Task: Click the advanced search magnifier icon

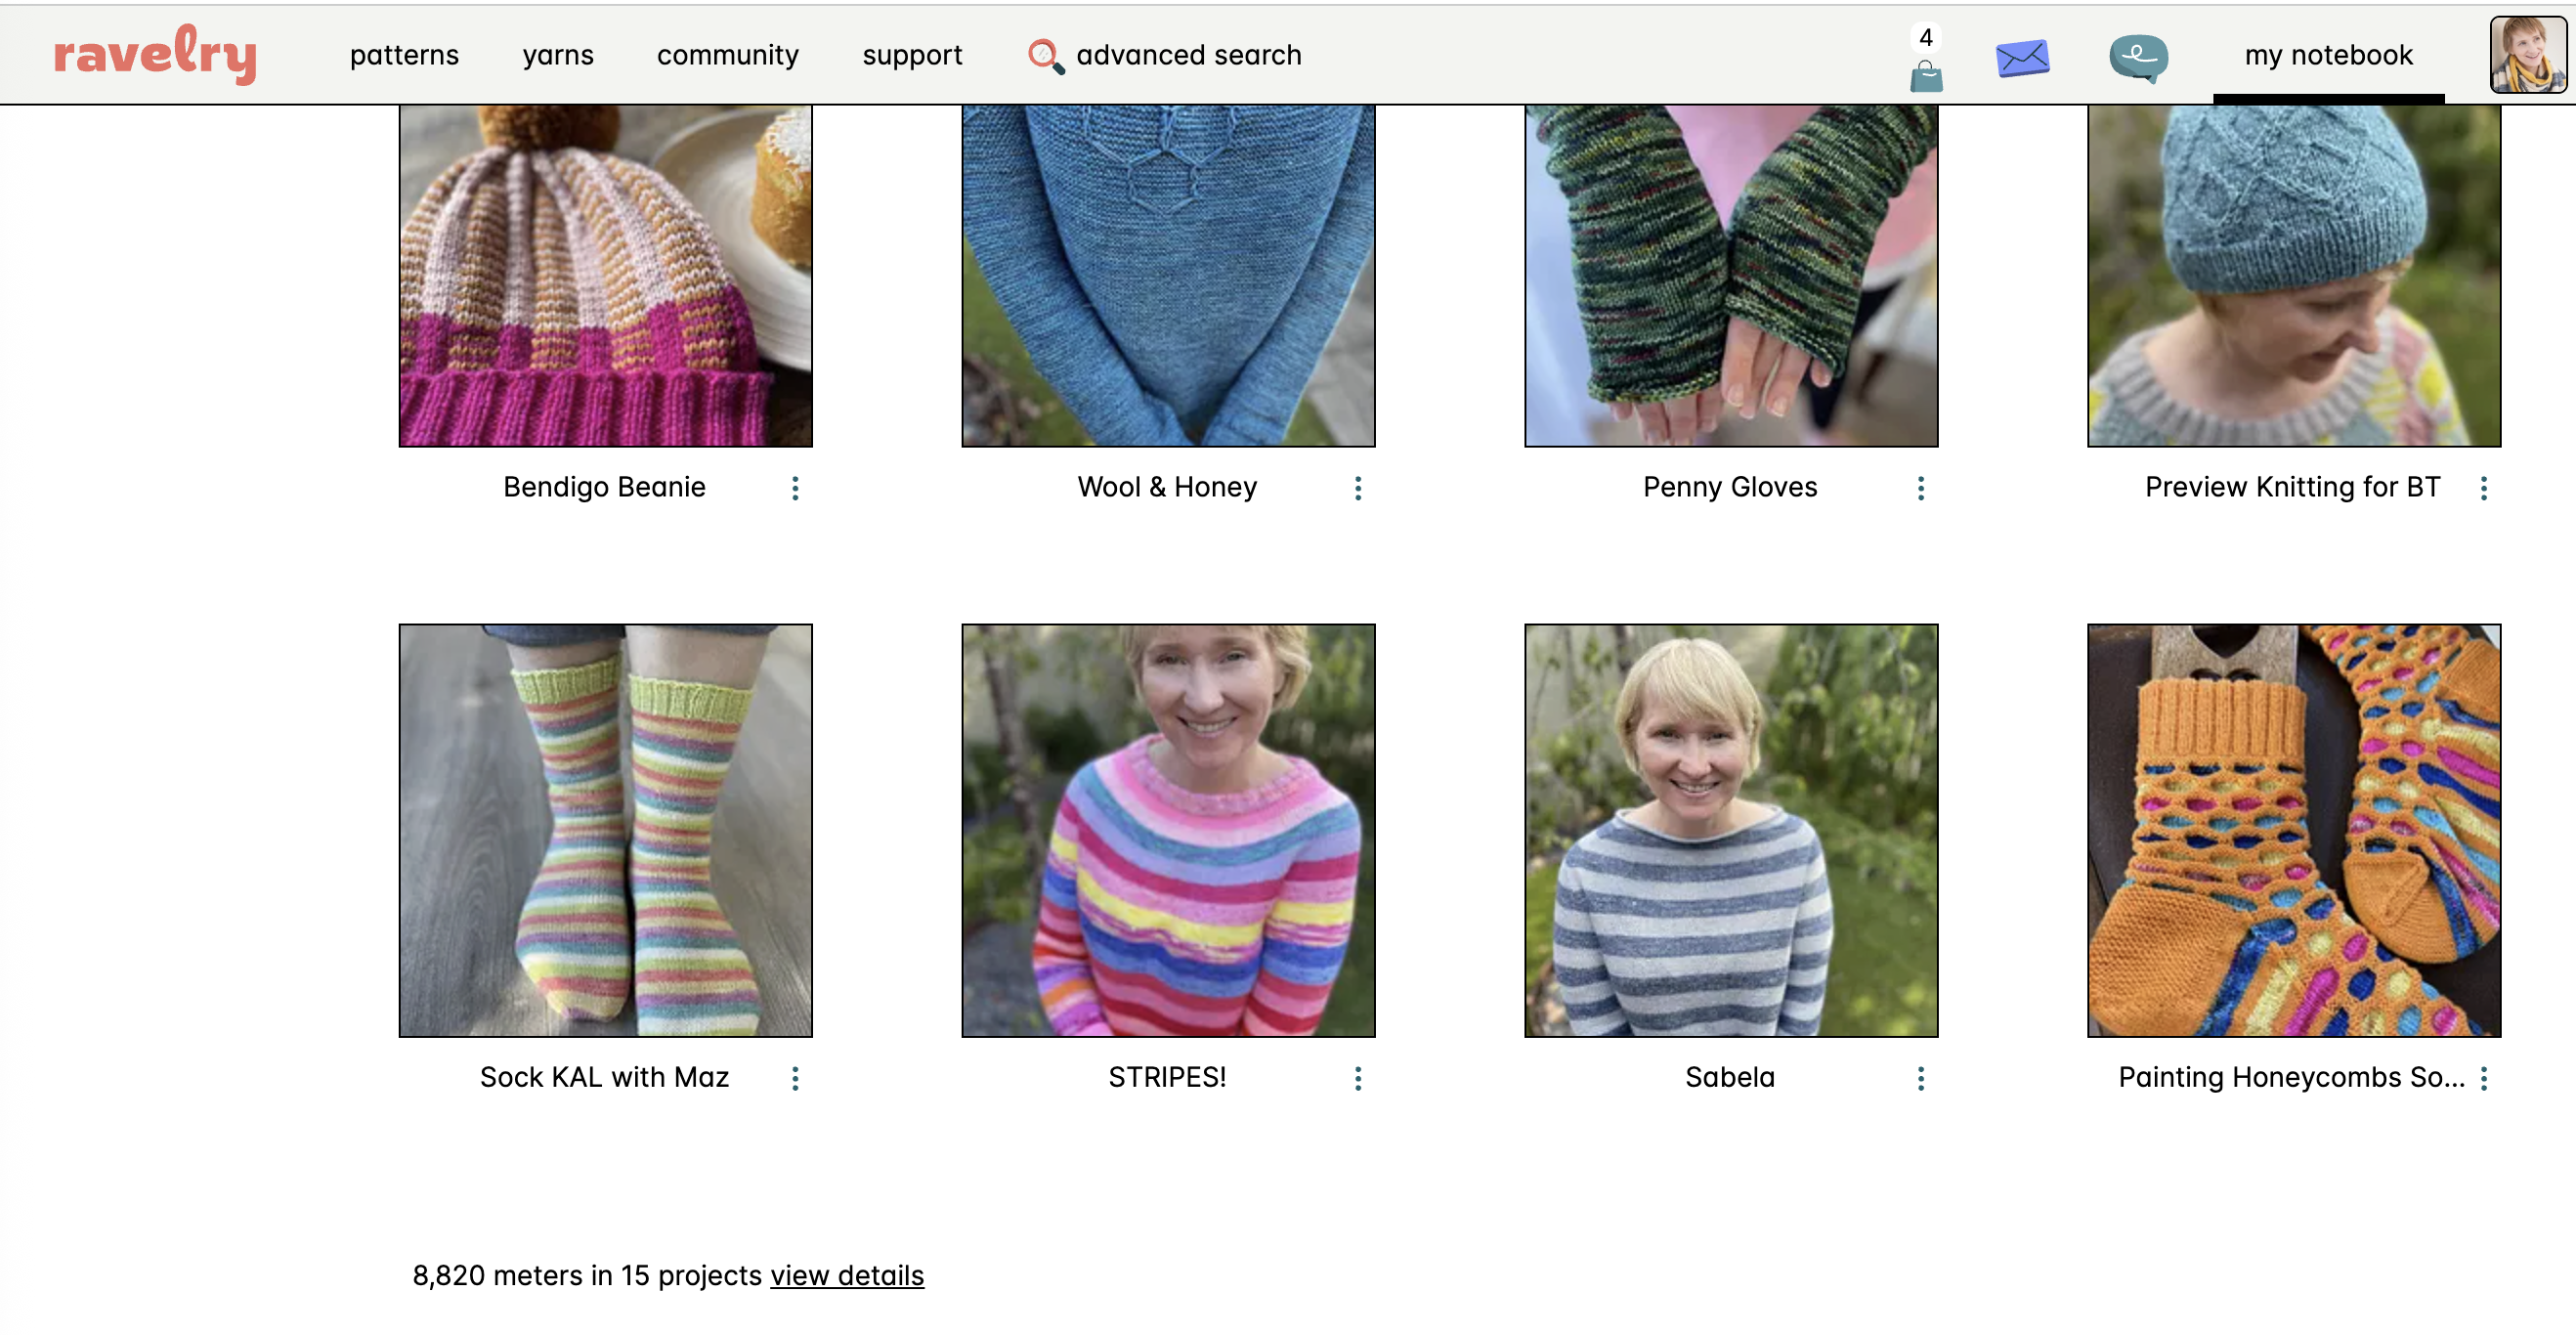Action: [x=1045, y=56]
